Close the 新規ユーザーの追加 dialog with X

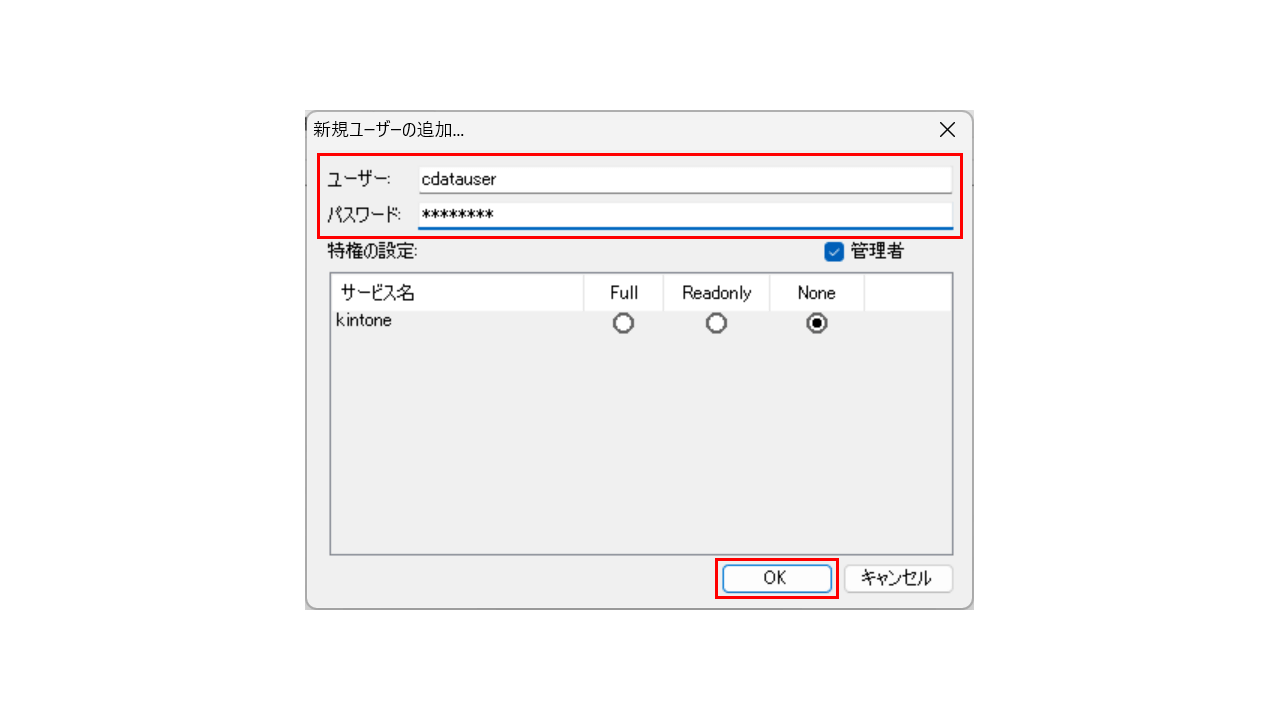(x=947, y=130)
